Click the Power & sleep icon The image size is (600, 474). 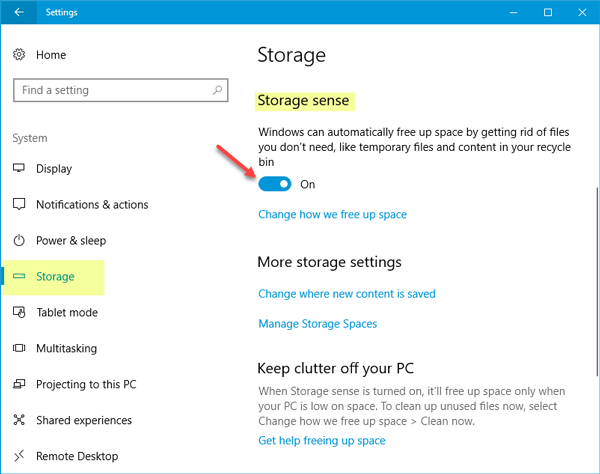(19, 241)
